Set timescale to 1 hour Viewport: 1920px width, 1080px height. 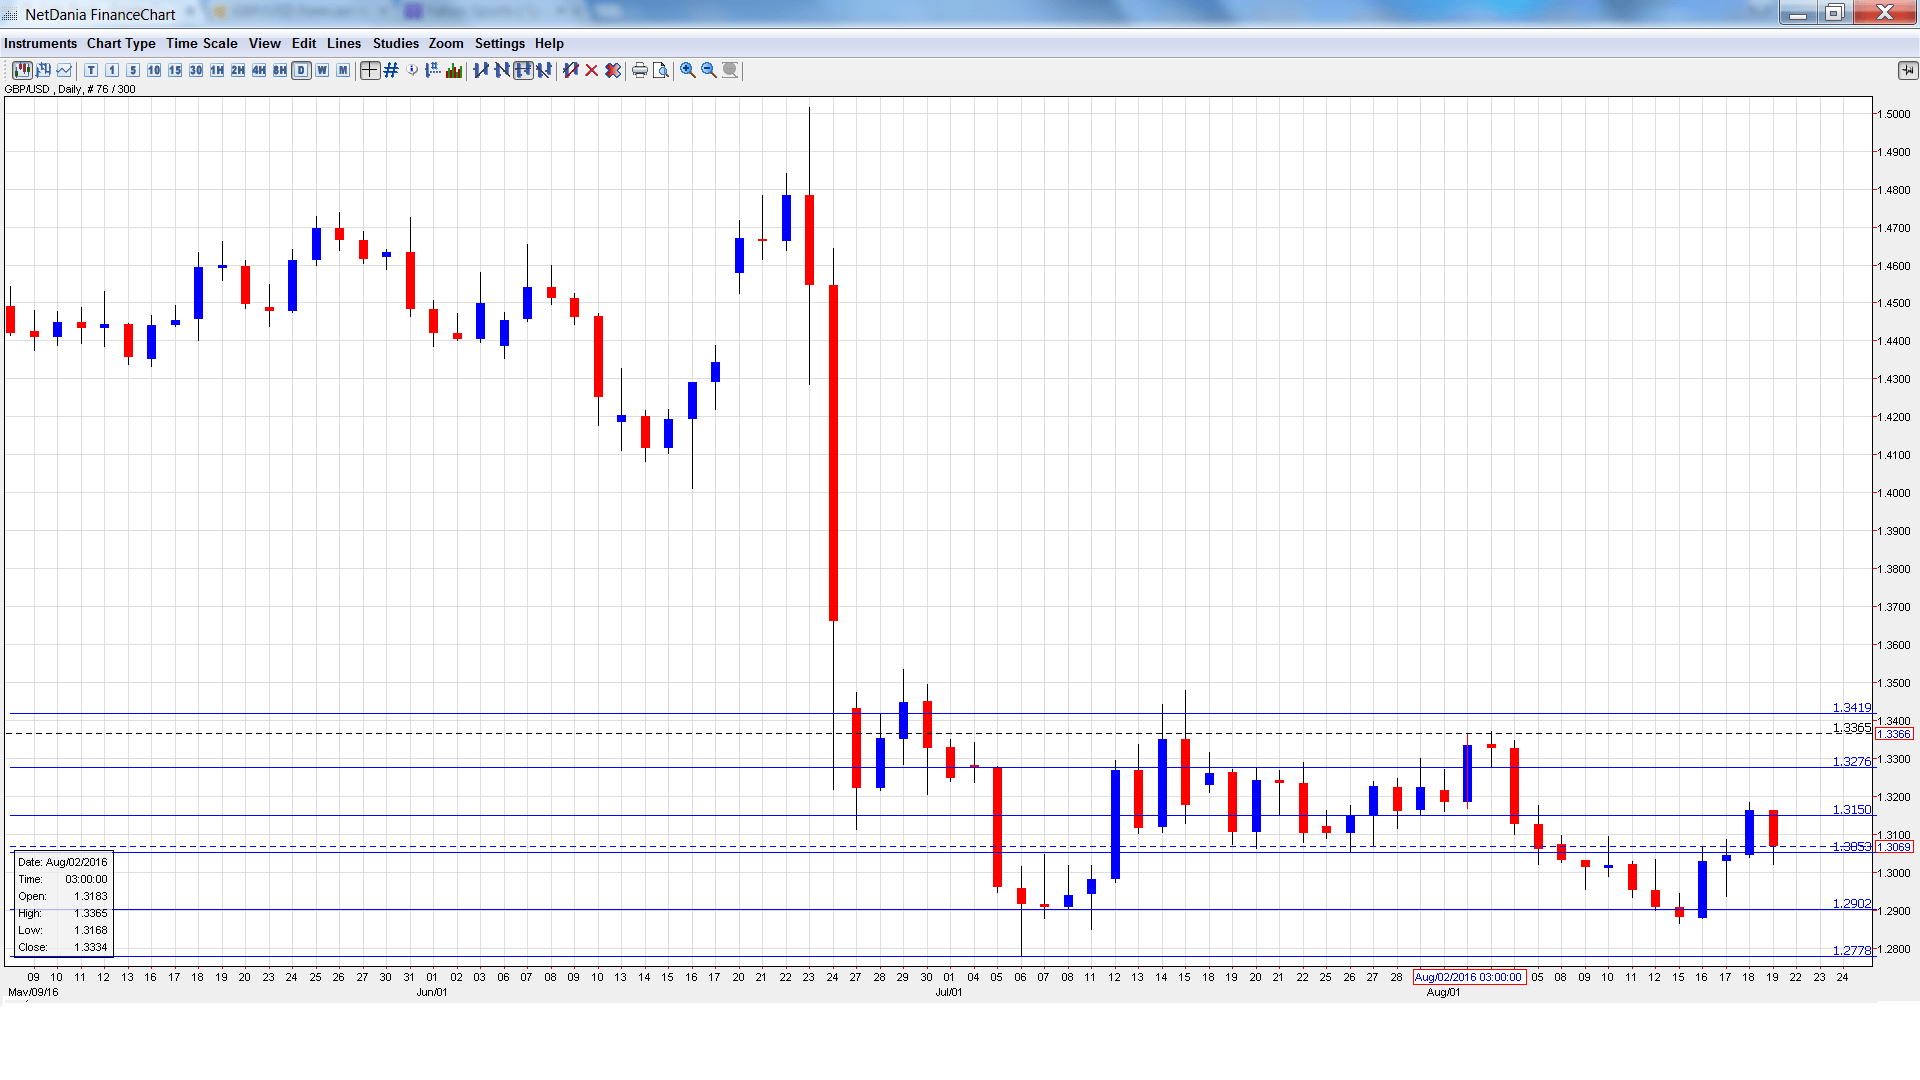217,70
